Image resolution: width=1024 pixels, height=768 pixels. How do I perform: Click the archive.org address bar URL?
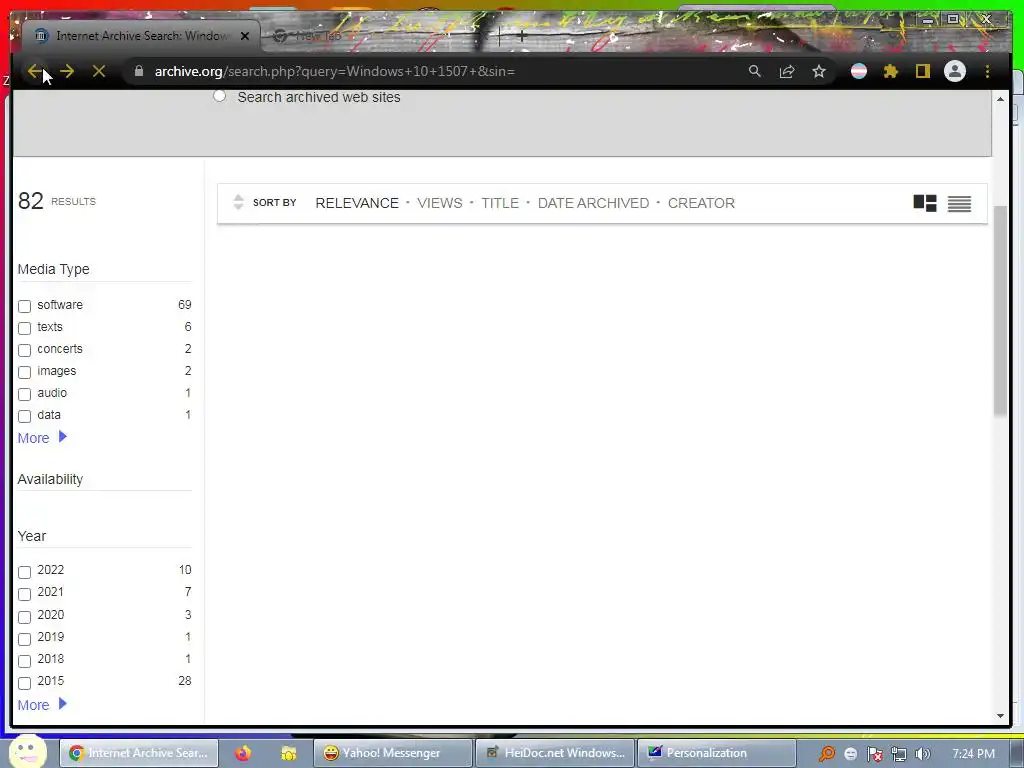[334, 71]
